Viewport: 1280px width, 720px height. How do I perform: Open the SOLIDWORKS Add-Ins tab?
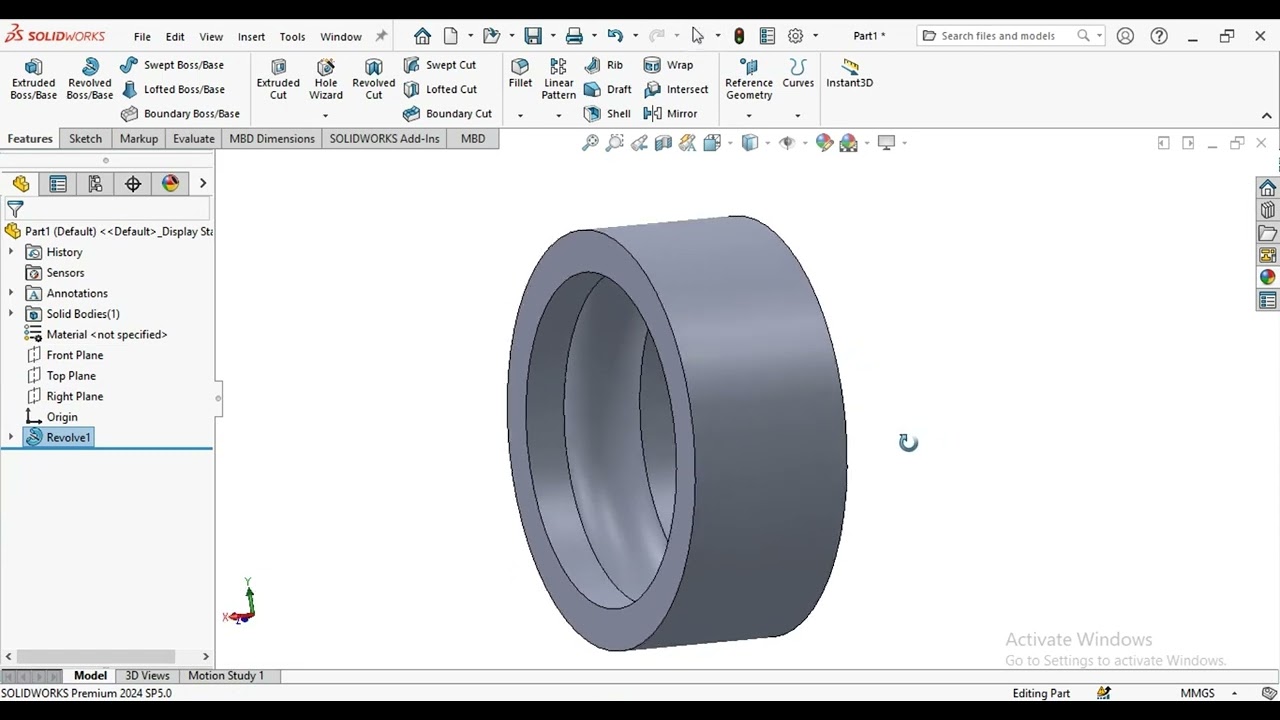click(x=384, y=139)
